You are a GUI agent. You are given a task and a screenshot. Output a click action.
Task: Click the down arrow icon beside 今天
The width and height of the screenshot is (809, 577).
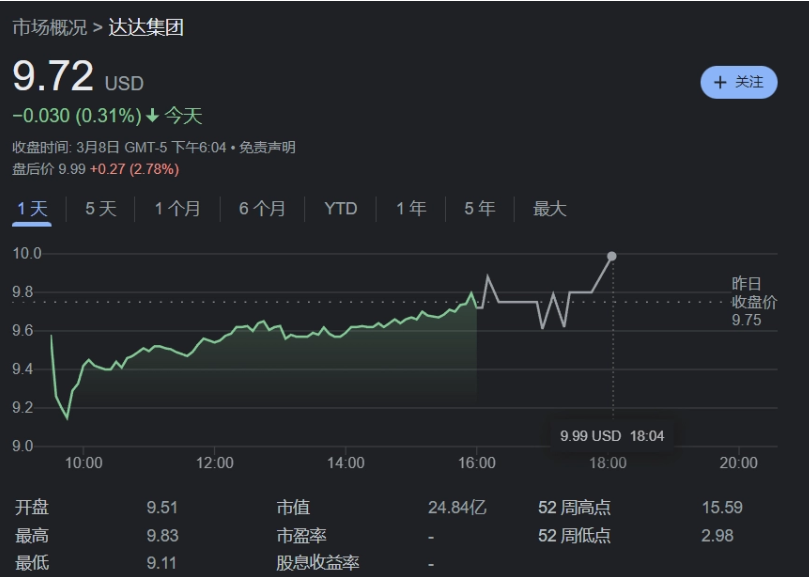pyautogui.click(x=152, y=116)
